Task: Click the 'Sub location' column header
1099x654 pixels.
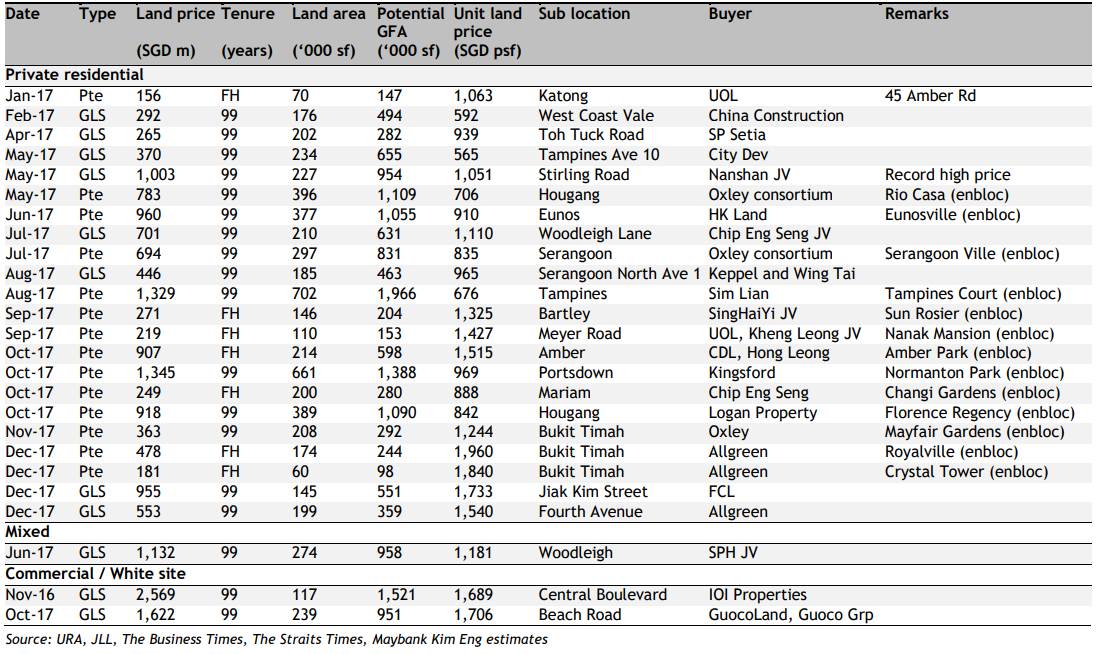Action: pos(584,14)
